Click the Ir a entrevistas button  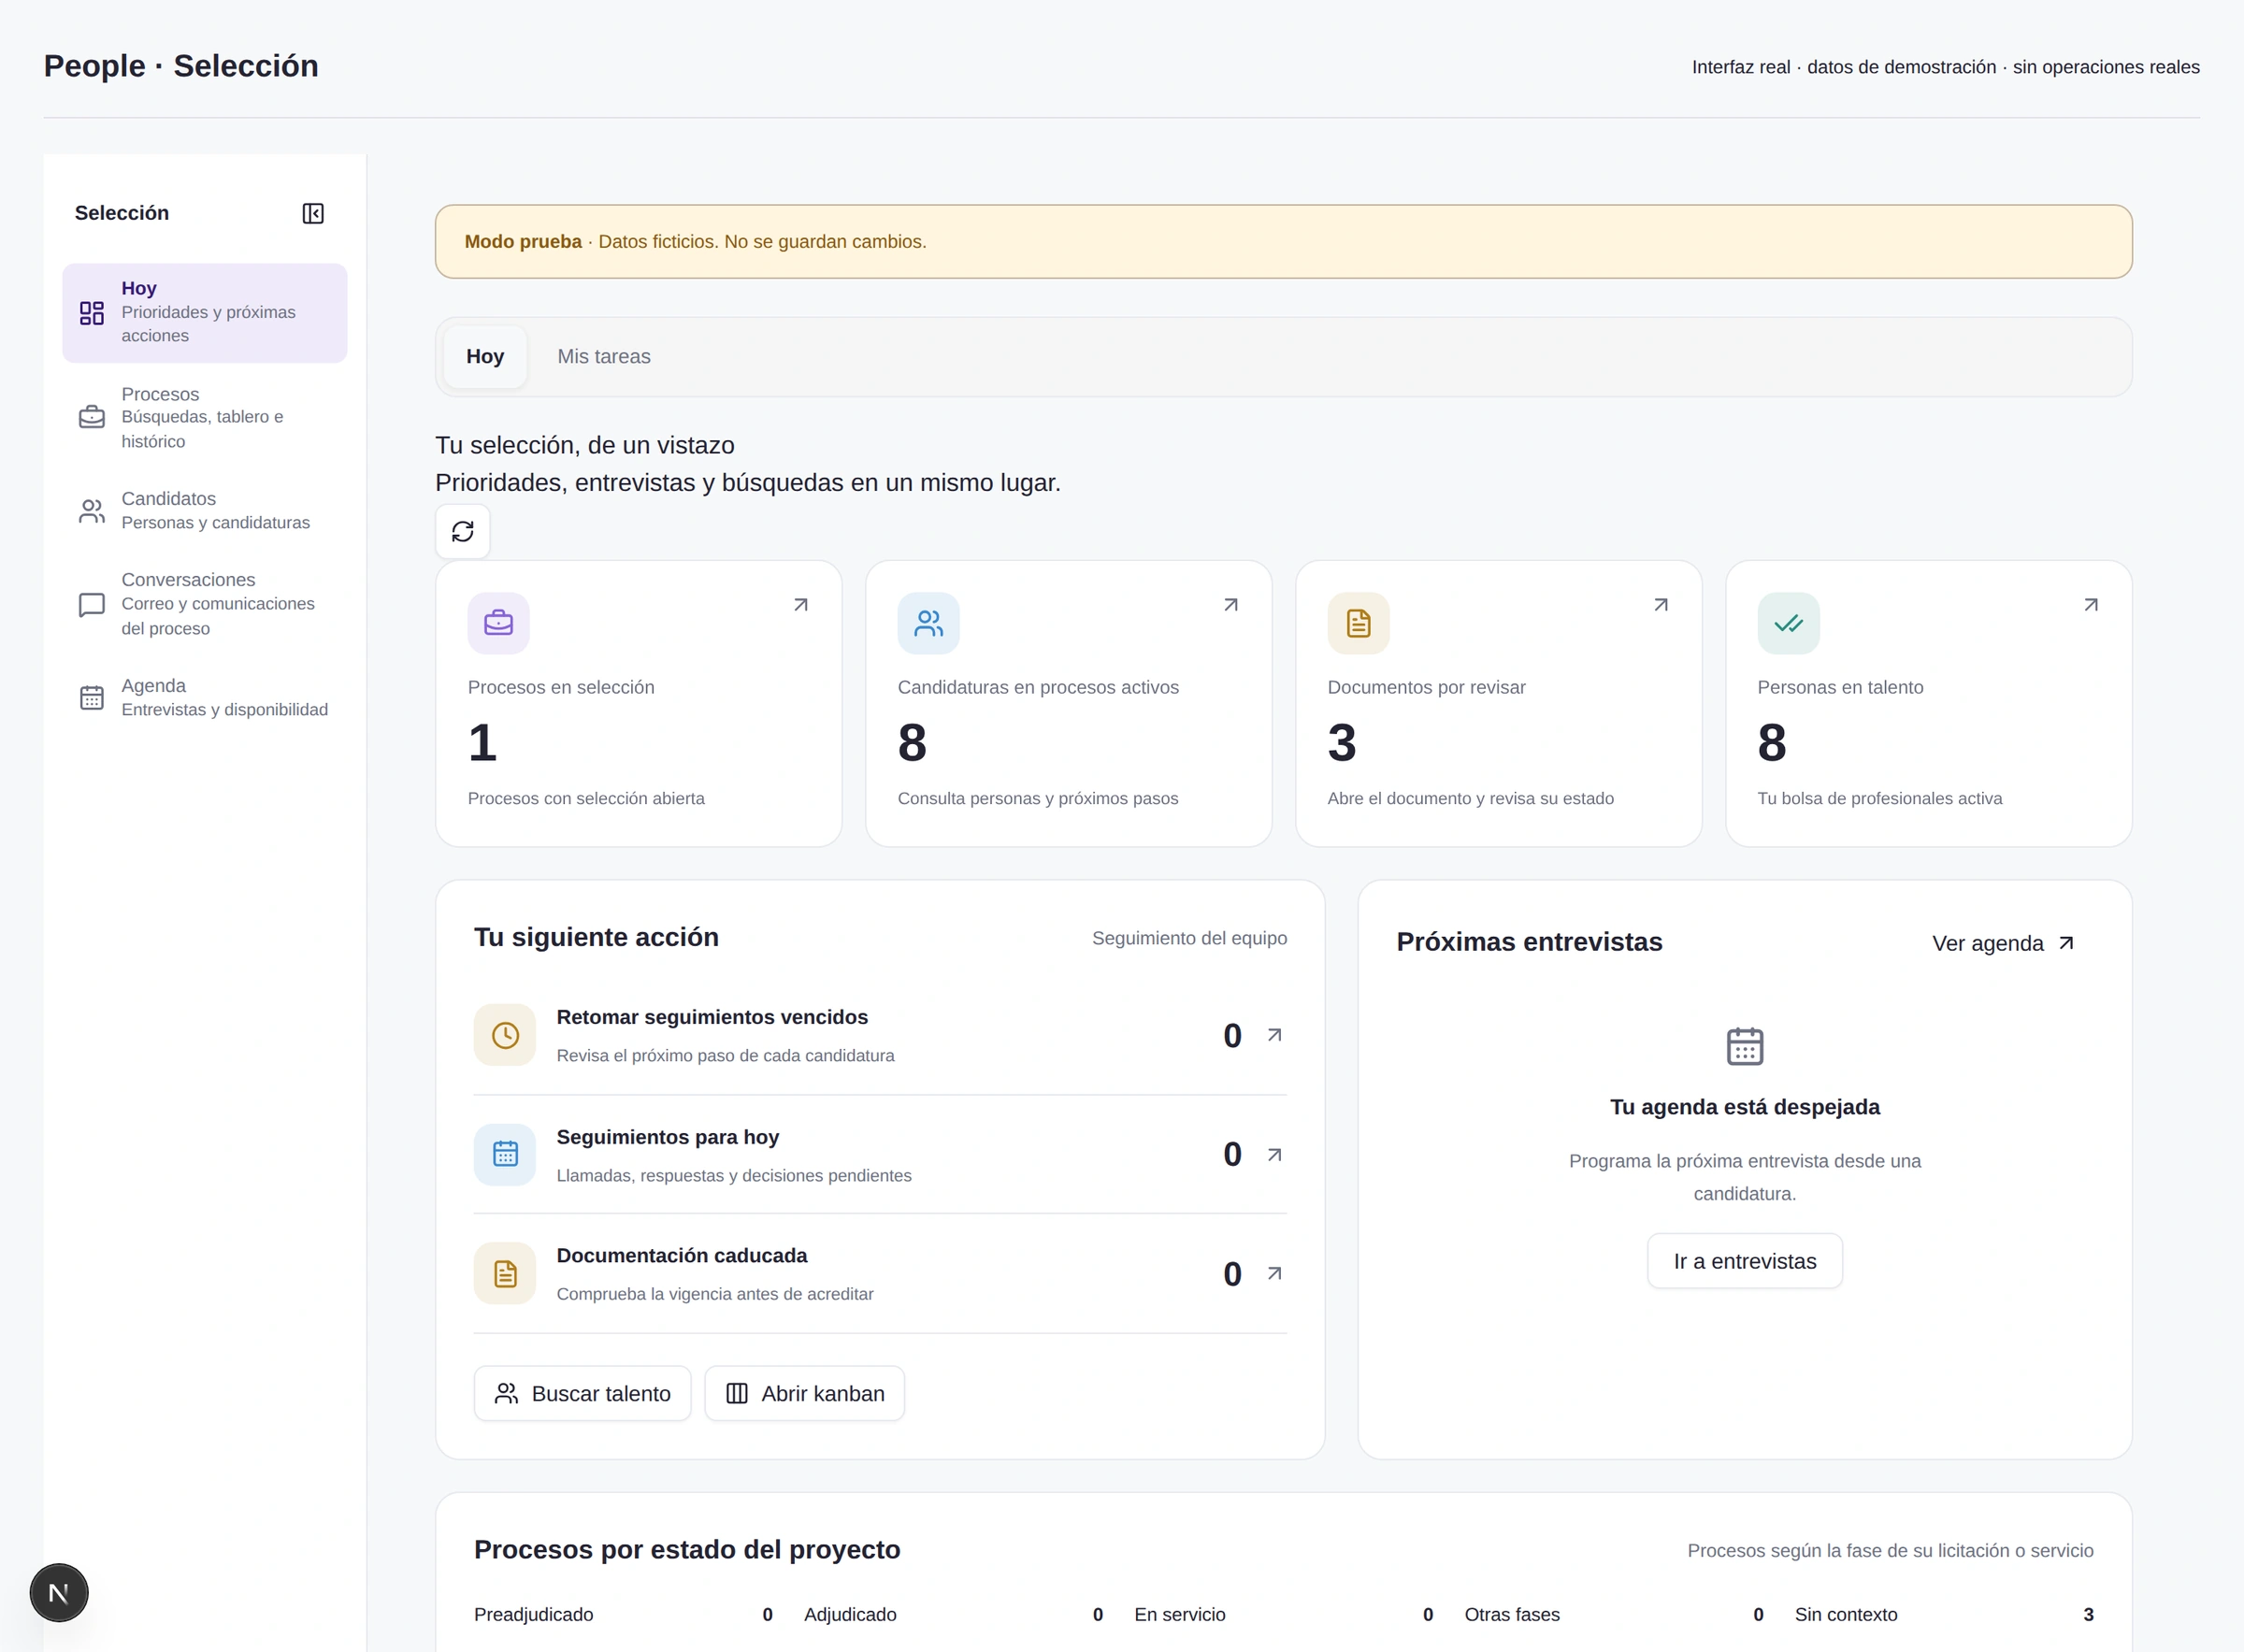pyautogui.click(x=1744, y=1261)
